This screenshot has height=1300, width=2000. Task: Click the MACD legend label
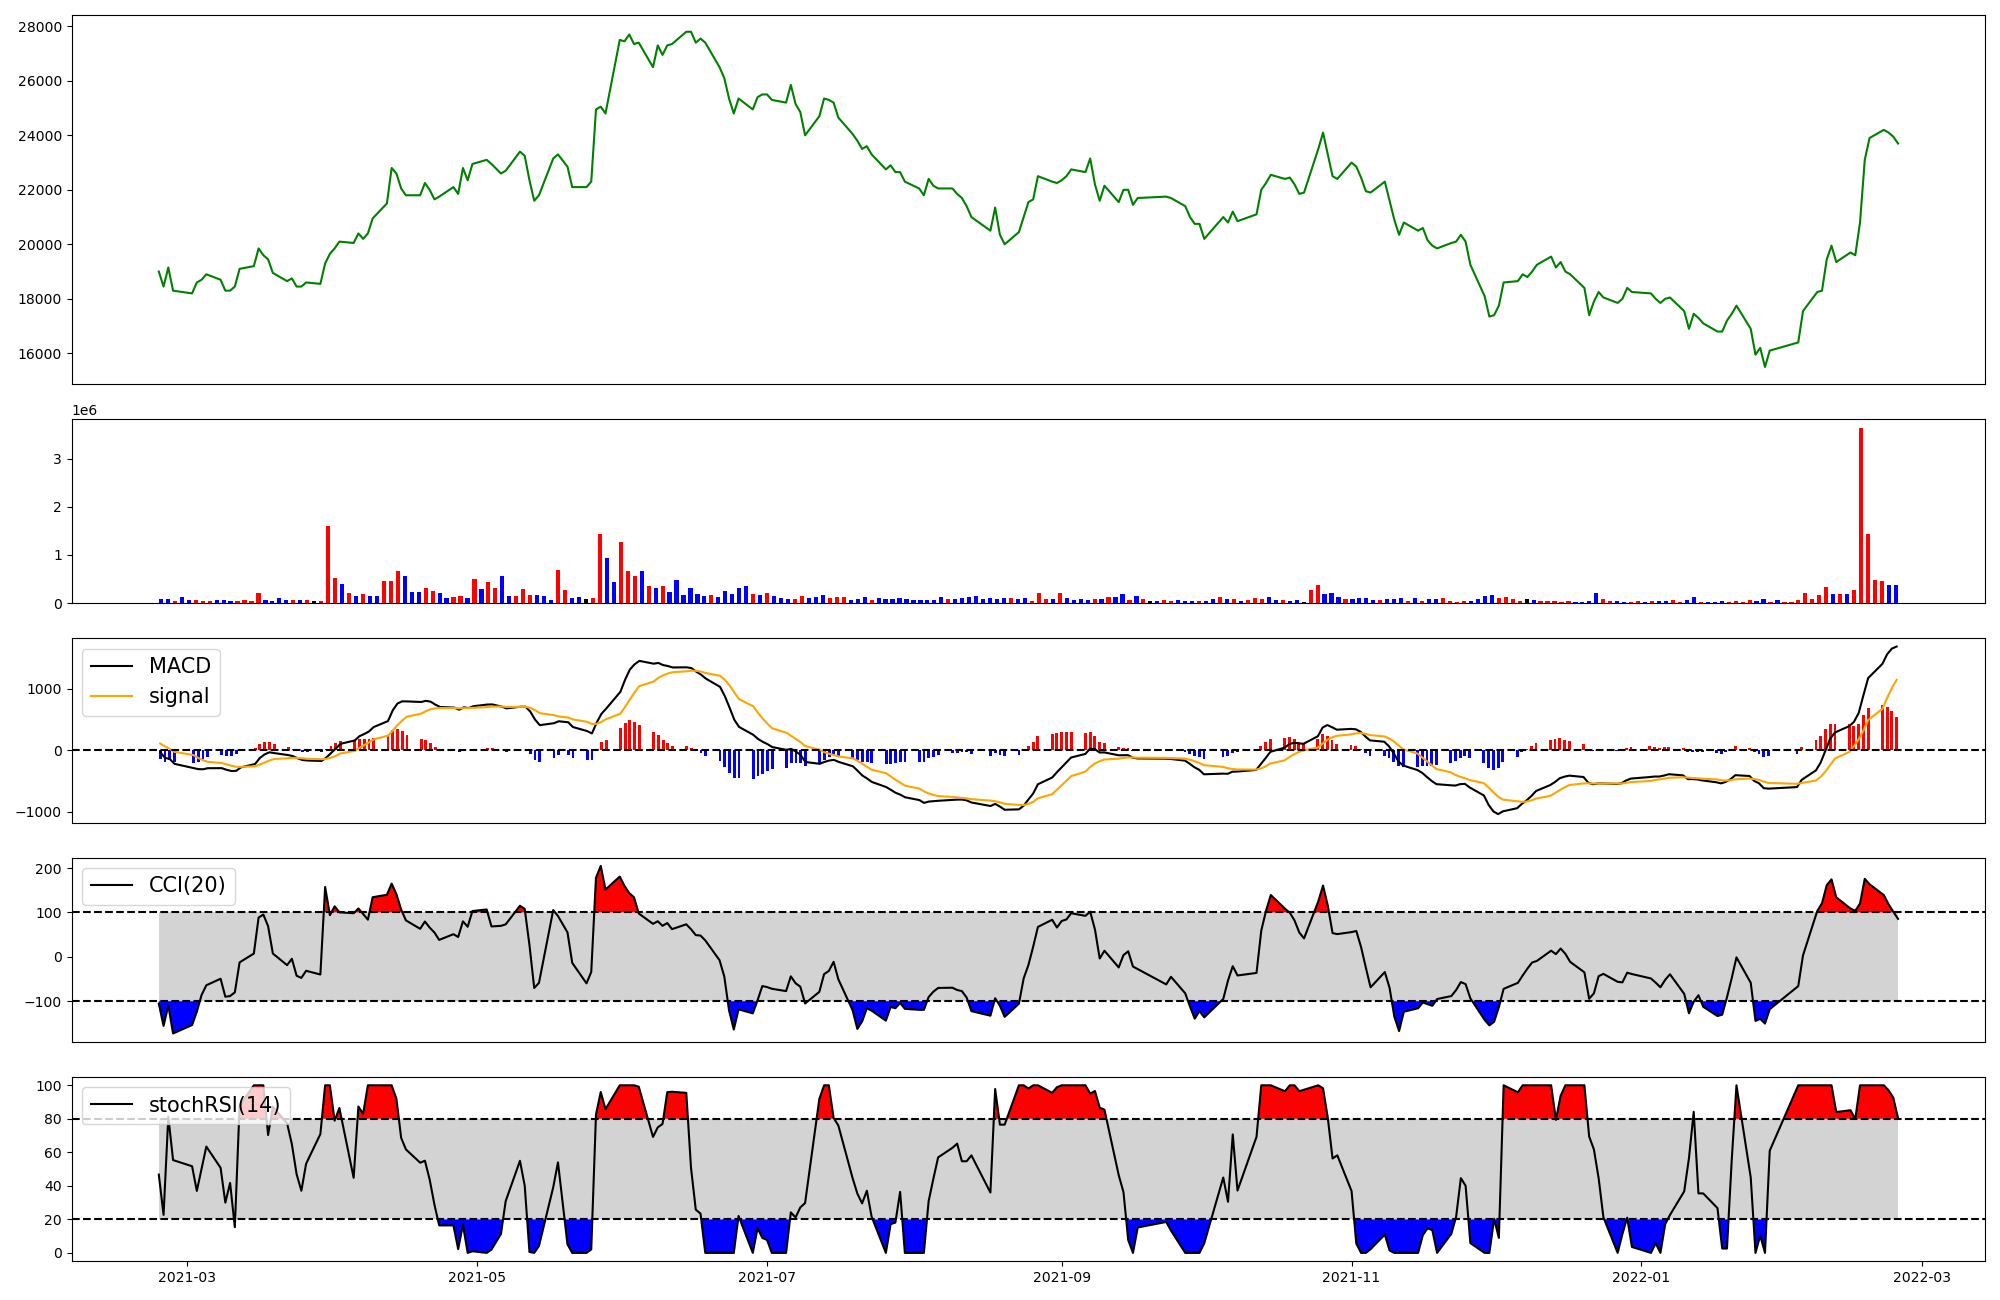[x=179, y=666]
